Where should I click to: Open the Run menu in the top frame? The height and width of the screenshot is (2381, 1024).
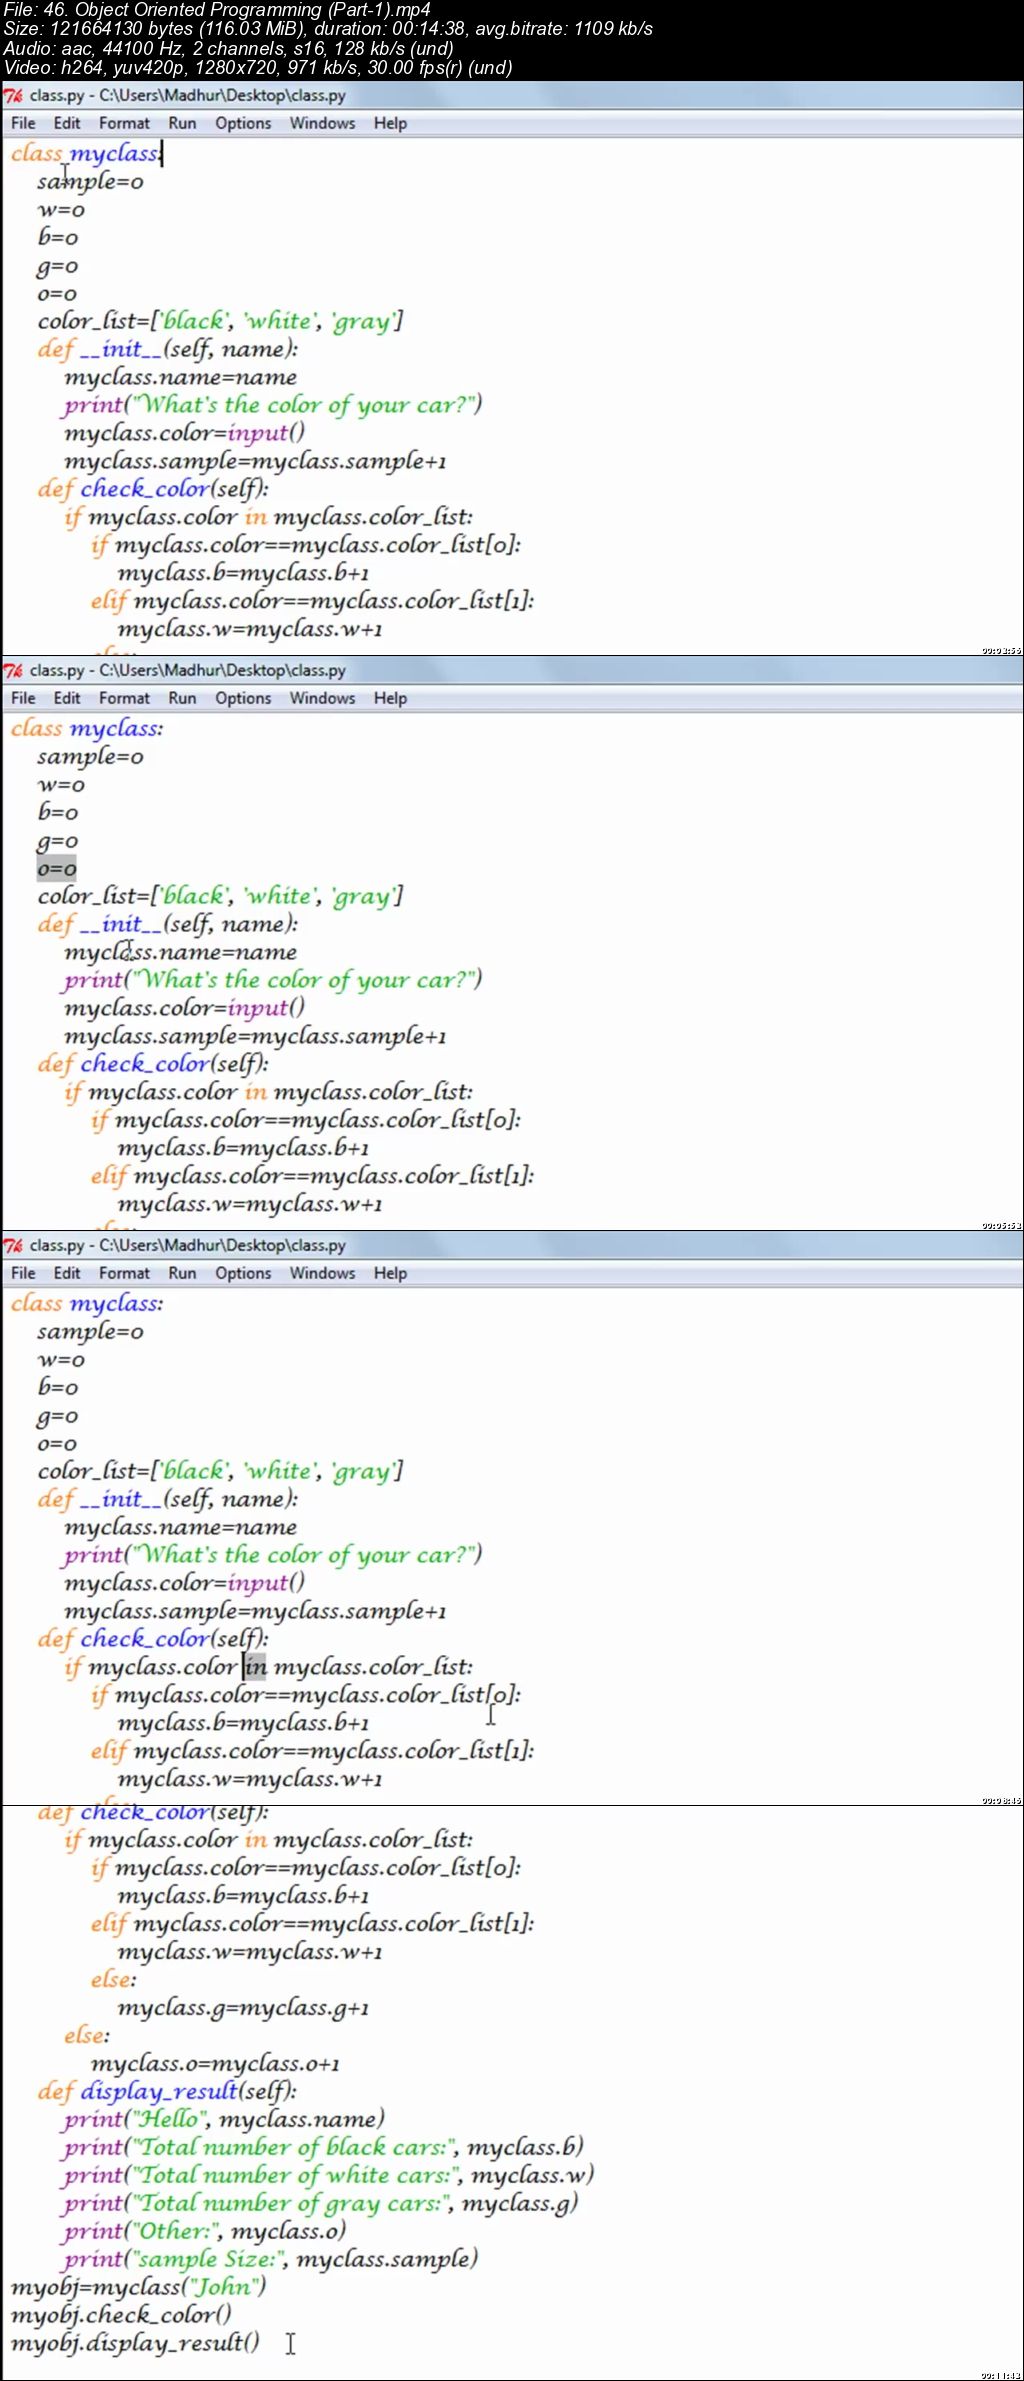(182, 123)
